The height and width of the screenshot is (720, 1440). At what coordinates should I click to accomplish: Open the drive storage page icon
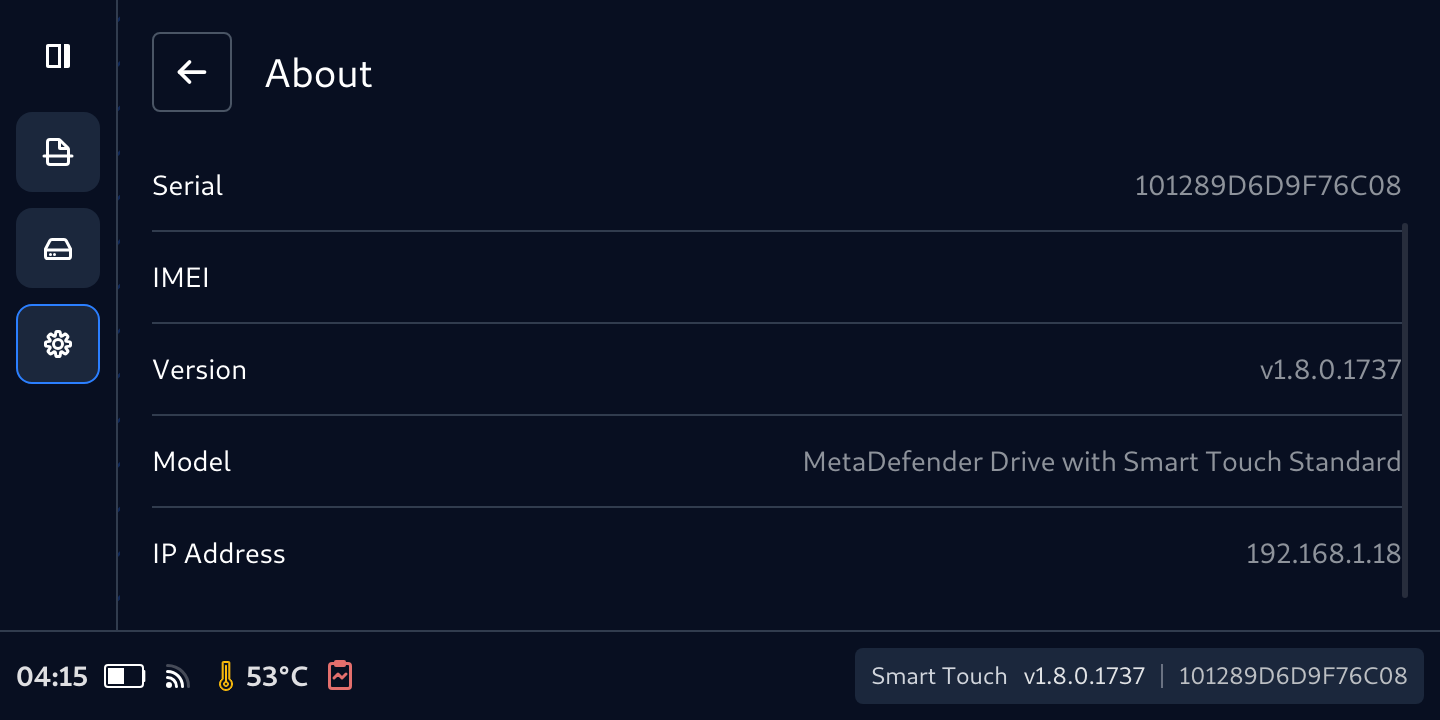coord(58,248)
